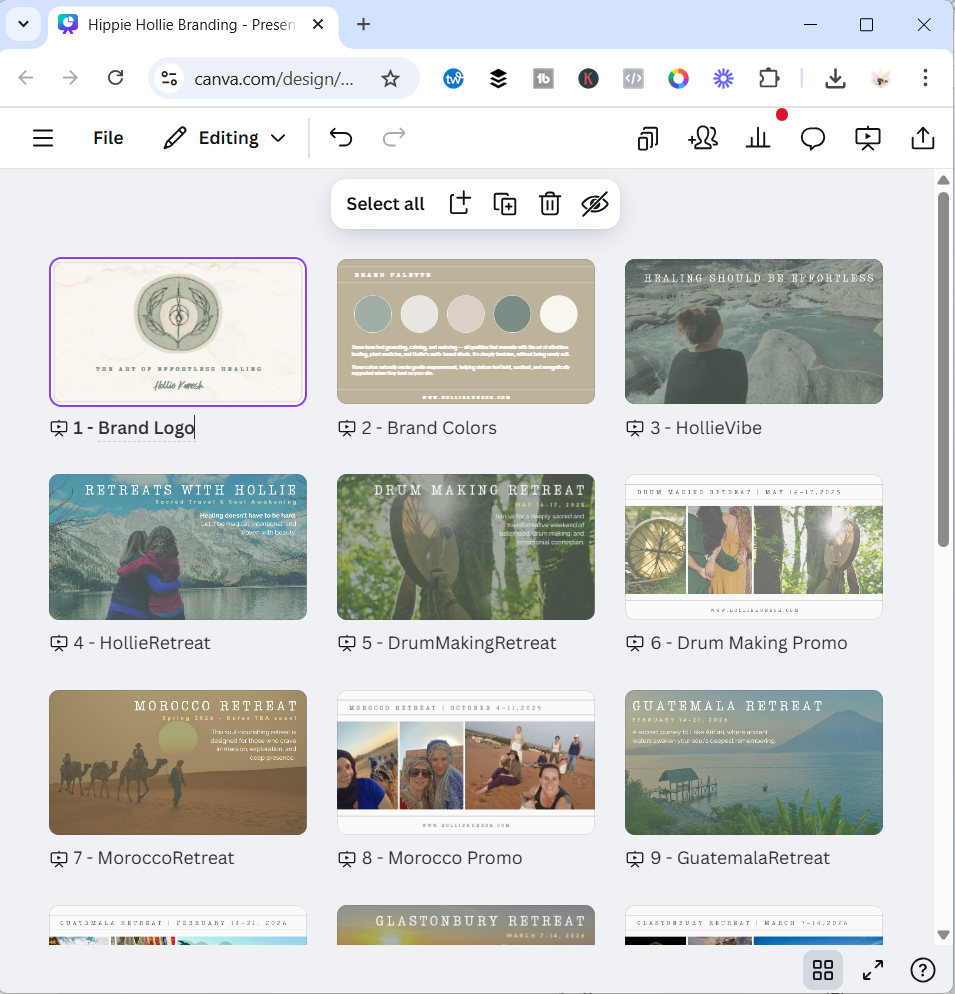Viewport: 955px width, 994px height.
Task: Click the title '6 - Drum Making Promo'
Action: (749, 643)
